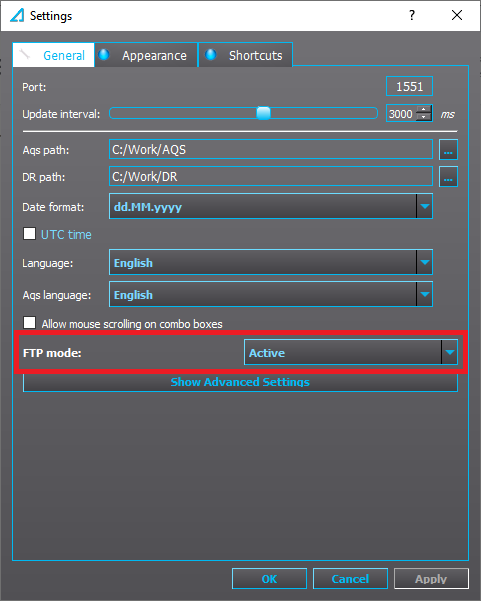Decrease update interval with down arrow

[424, 117]
